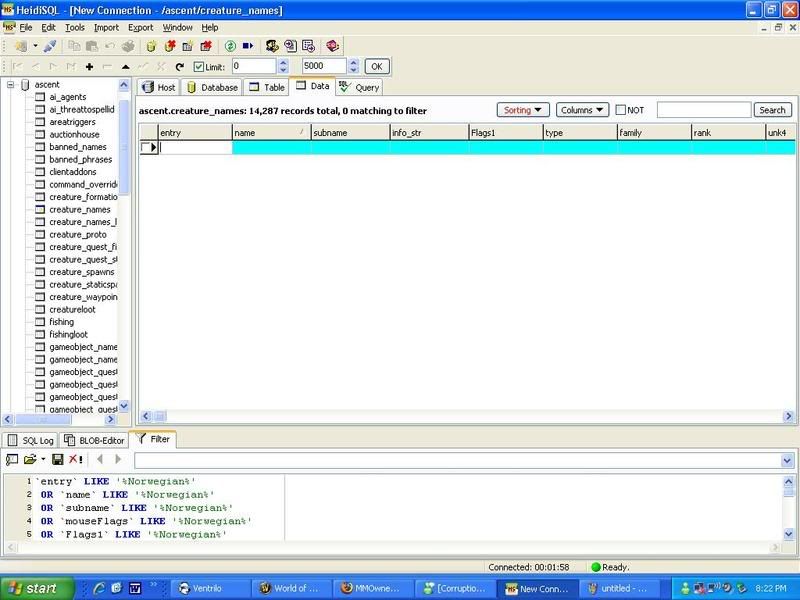Click the black curved-arrow refresh data icon
The height and width of the screenshot is (600, 800).
[x=179, y=67]
